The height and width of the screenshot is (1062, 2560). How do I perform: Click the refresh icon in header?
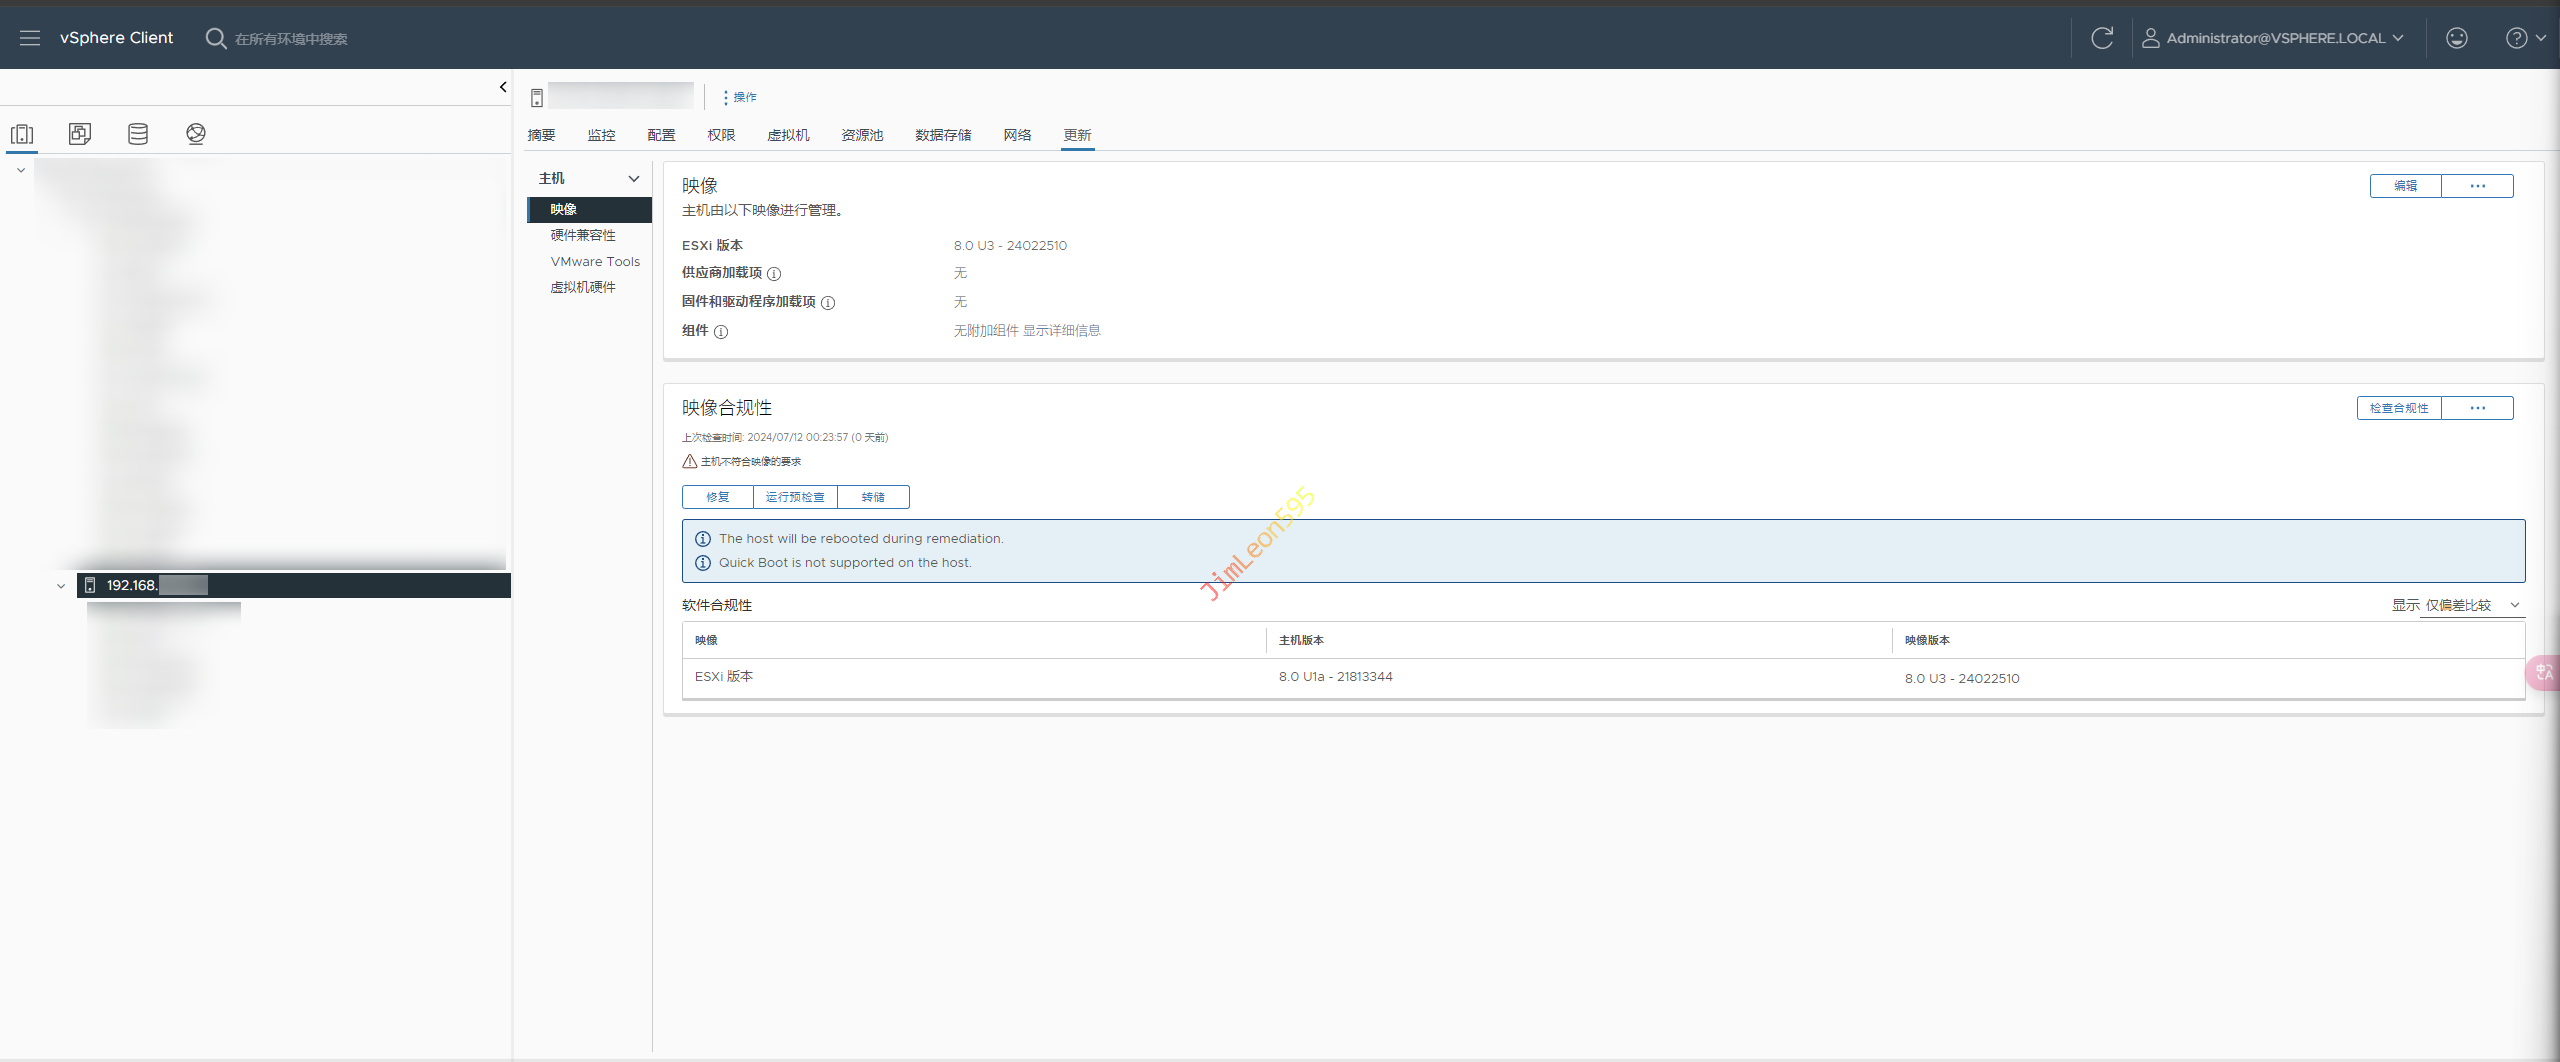(2102, 38)
